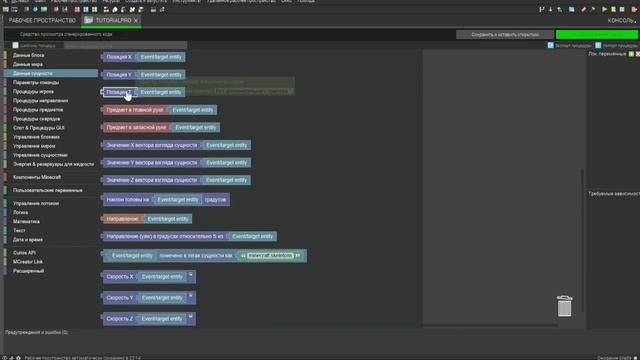Select the Управление миром category

pos(34,146)
